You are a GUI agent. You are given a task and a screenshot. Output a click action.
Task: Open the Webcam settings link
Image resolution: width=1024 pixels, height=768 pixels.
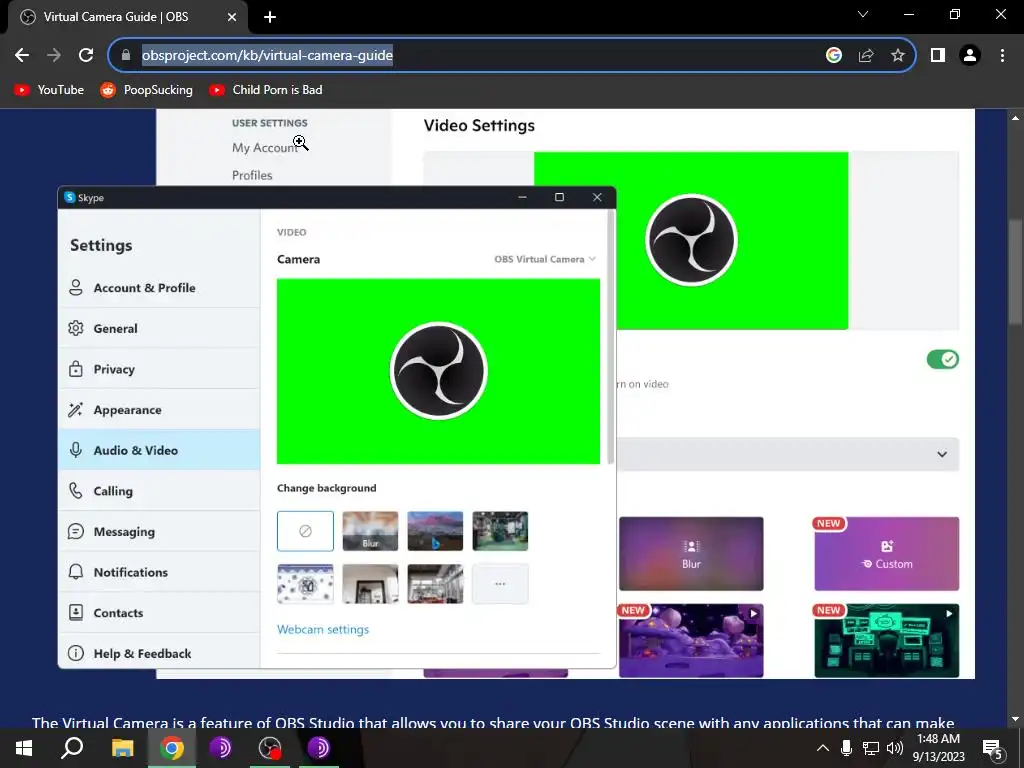coord(323,630)
